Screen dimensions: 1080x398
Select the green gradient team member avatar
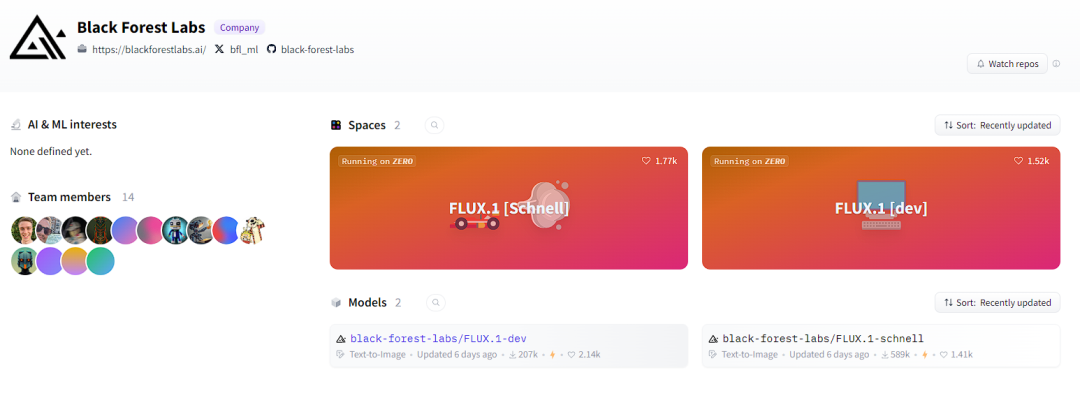point(101,262)
